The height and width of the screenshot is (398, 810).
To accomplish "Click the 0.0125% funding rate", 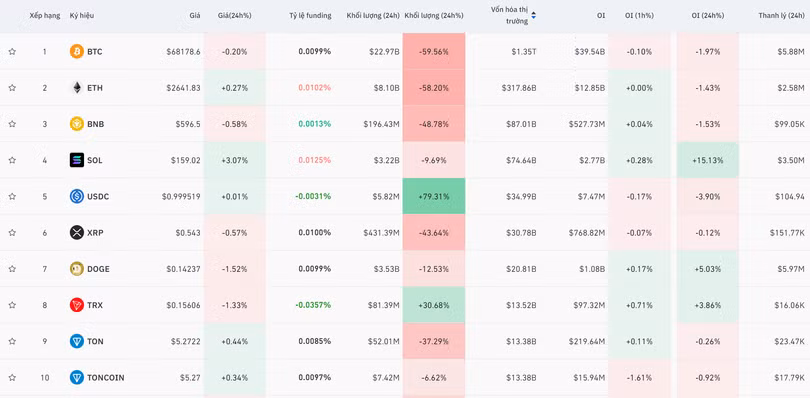I will pos(315,160).
